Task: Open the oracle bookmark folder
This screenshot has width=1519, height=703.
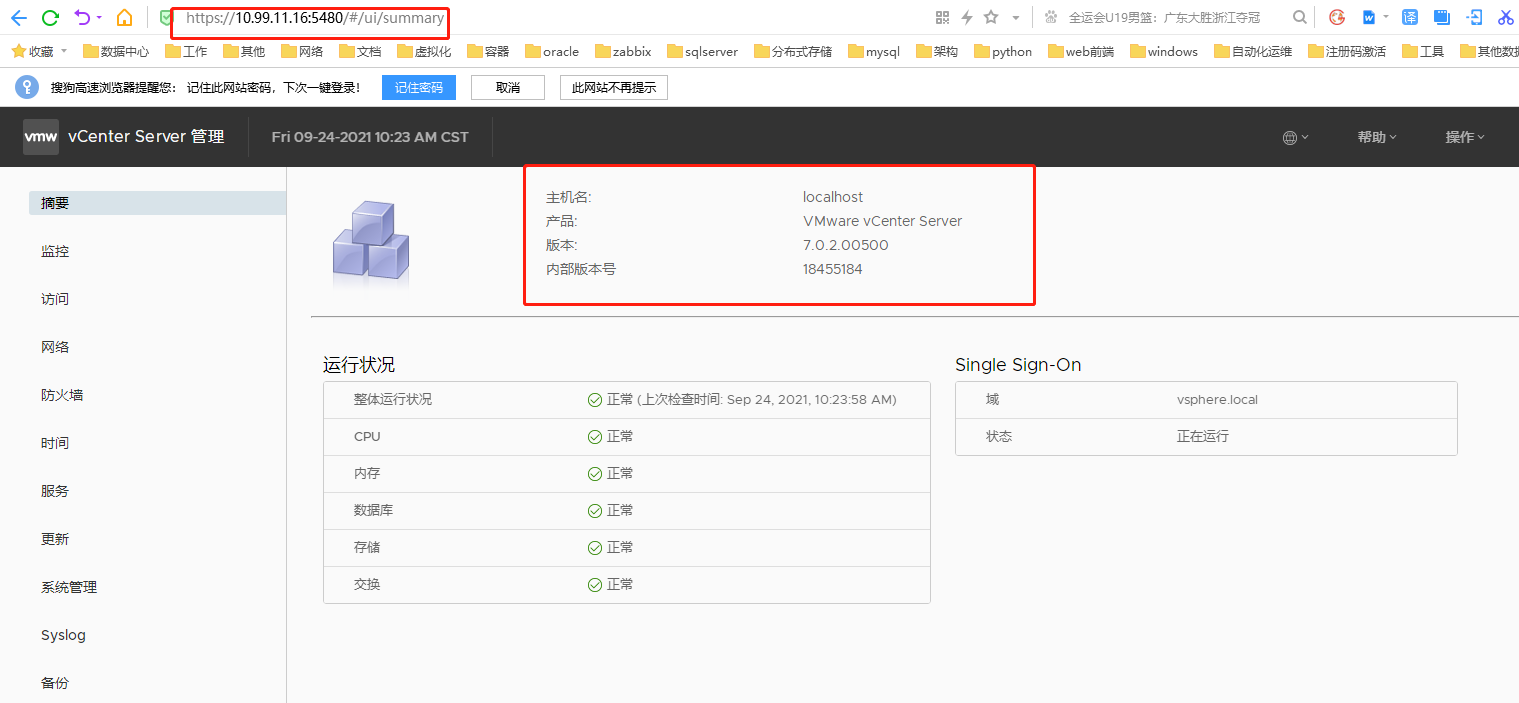Action: click(552, 51)
